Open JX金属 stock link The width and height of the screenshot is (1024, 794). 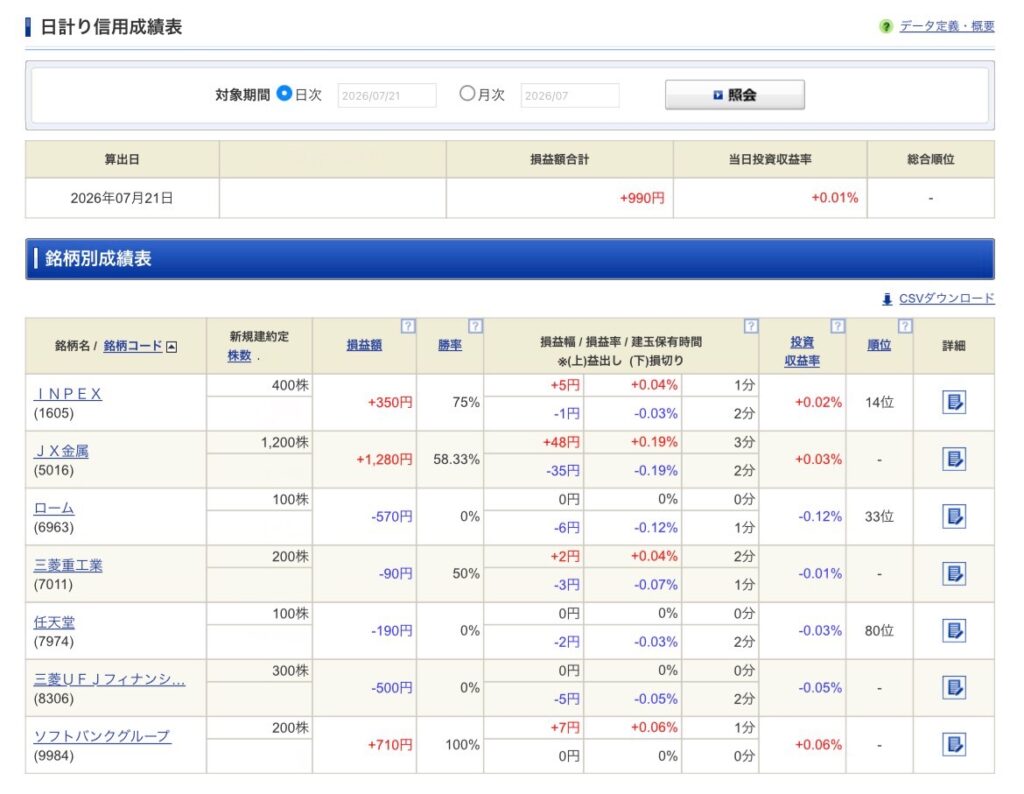61,451
